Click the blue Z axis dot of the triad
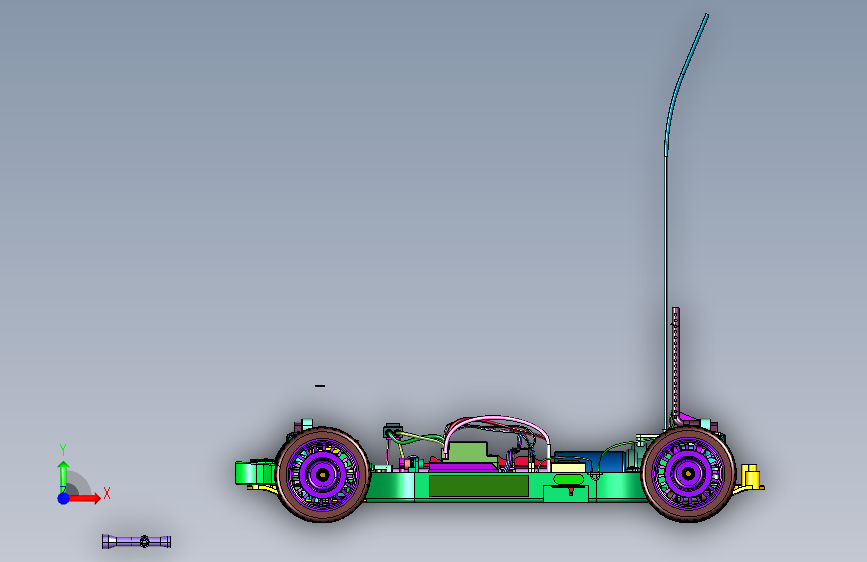 pyautogui.click(x=63, y=498)
